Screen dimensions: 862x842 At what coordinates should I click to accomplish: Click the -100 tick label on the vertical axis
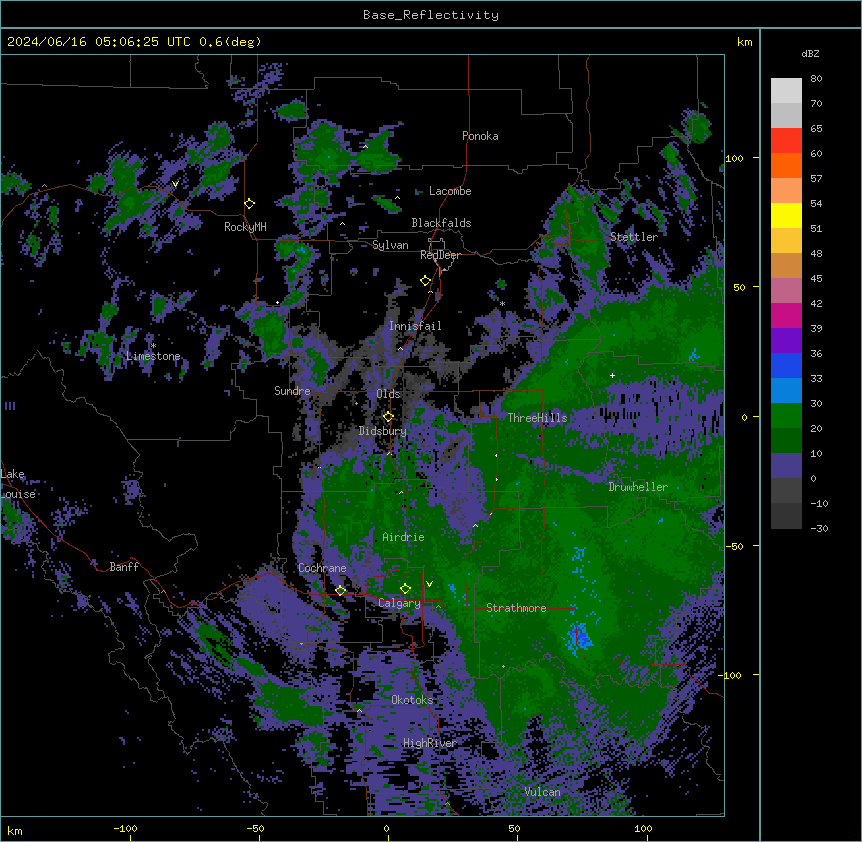pos(731,675)
